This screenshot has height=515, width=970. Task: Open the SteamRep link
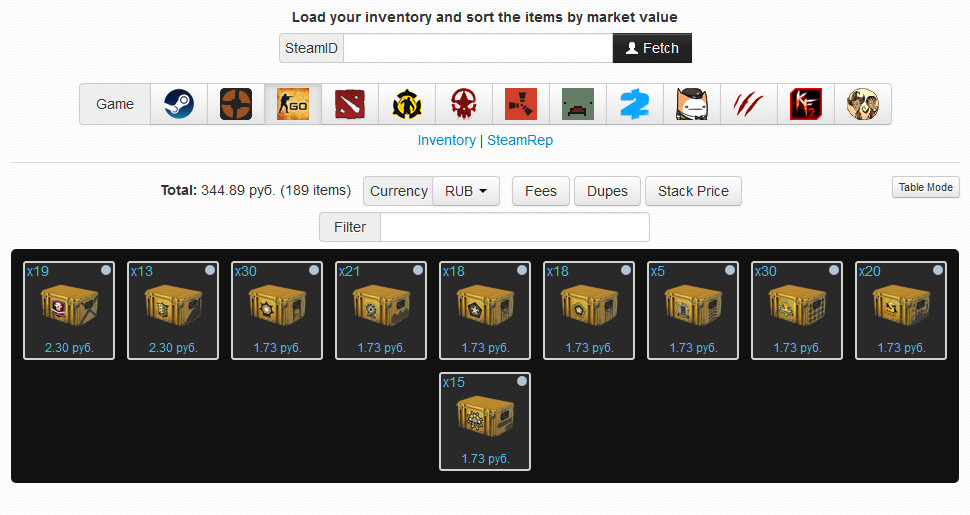point(520,141)
